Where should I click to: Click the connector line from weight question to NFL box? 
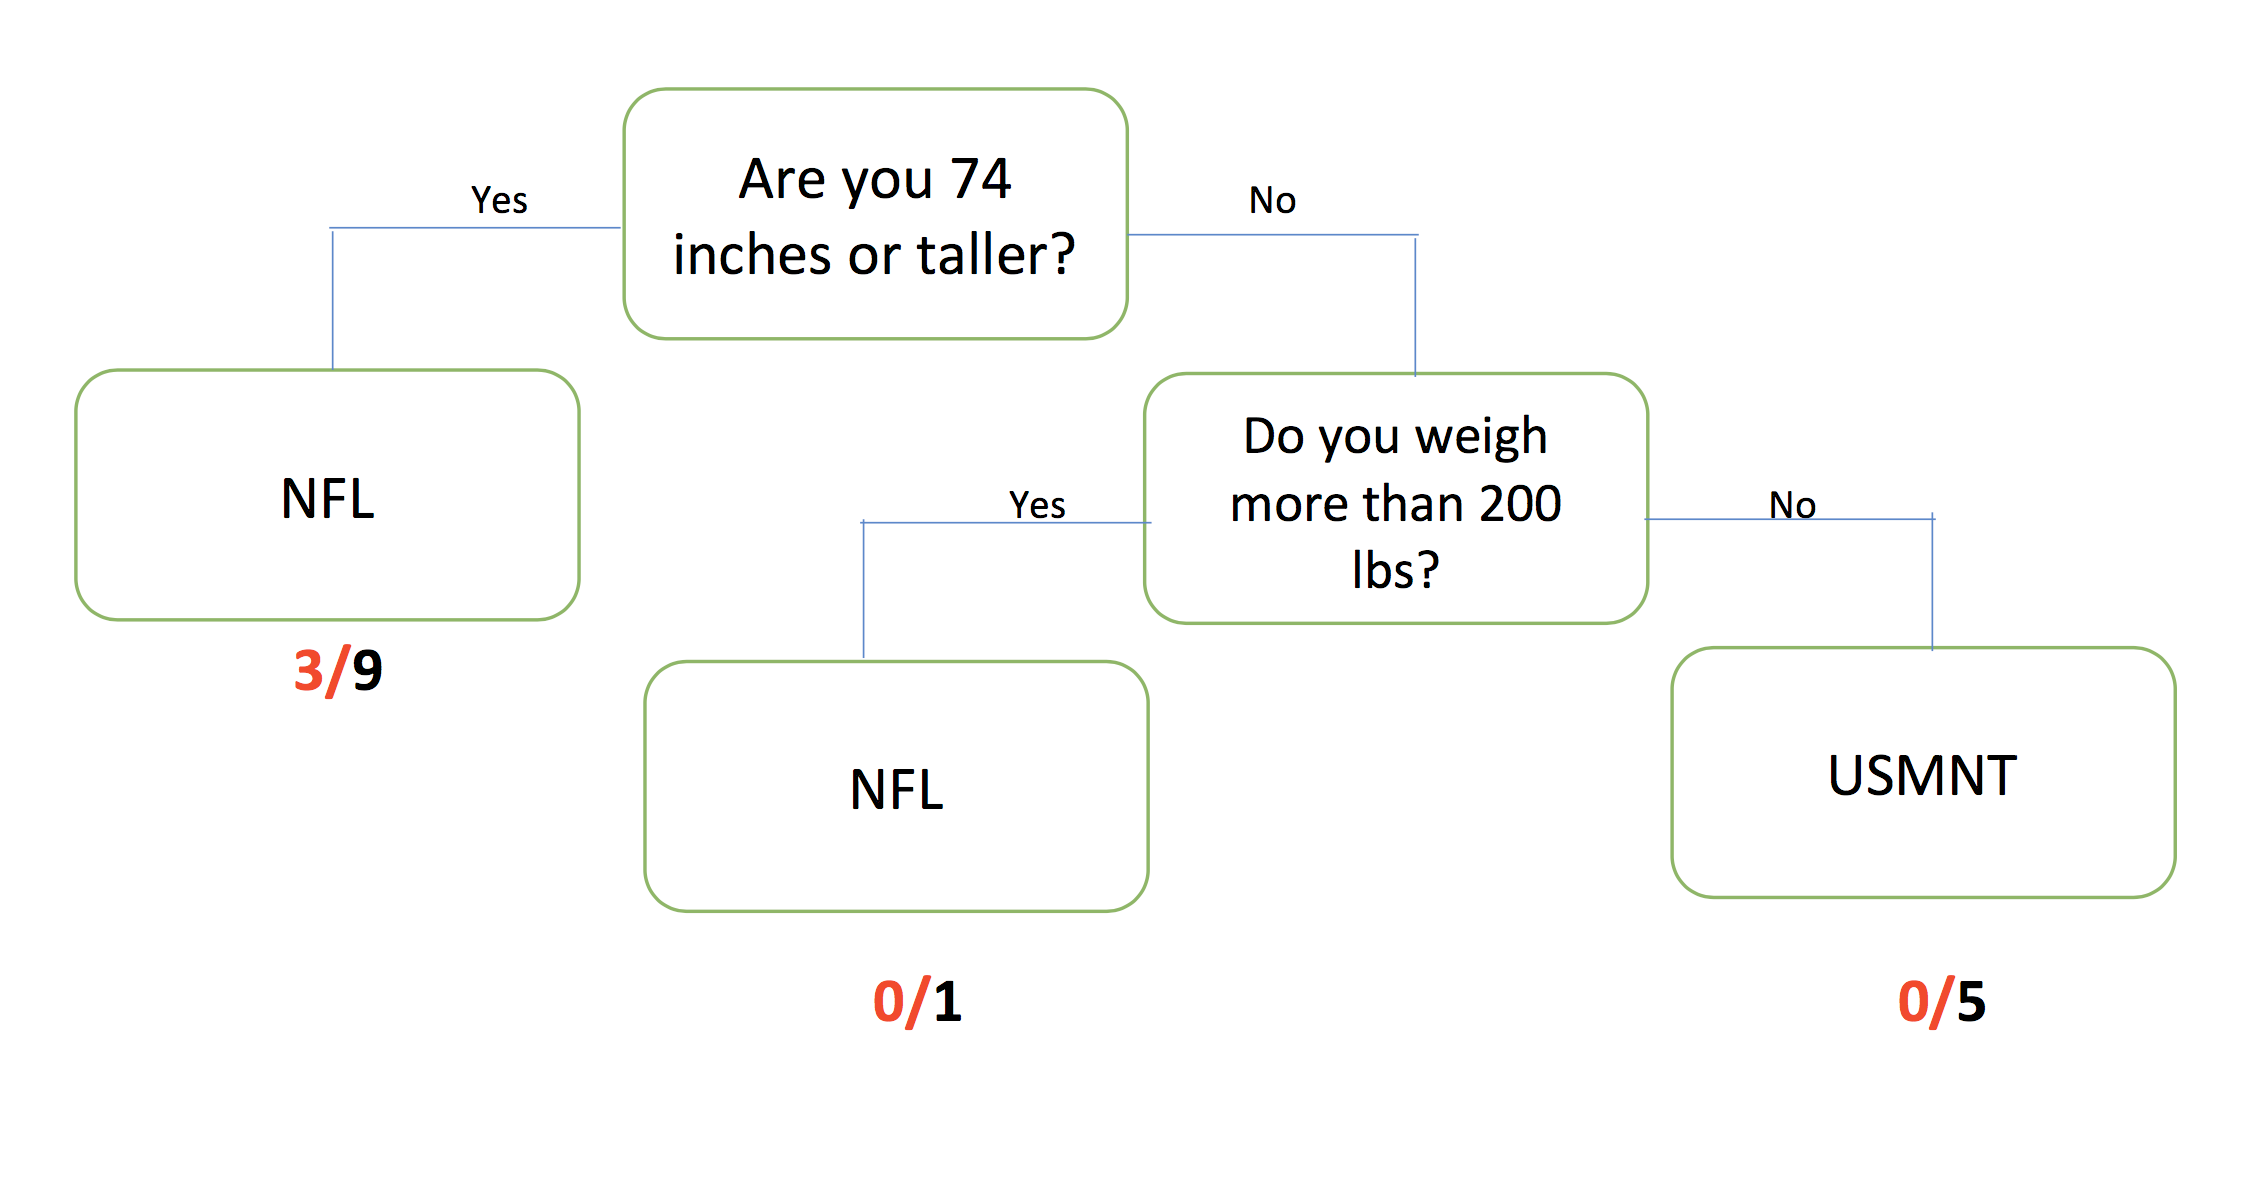pos(864,590)
